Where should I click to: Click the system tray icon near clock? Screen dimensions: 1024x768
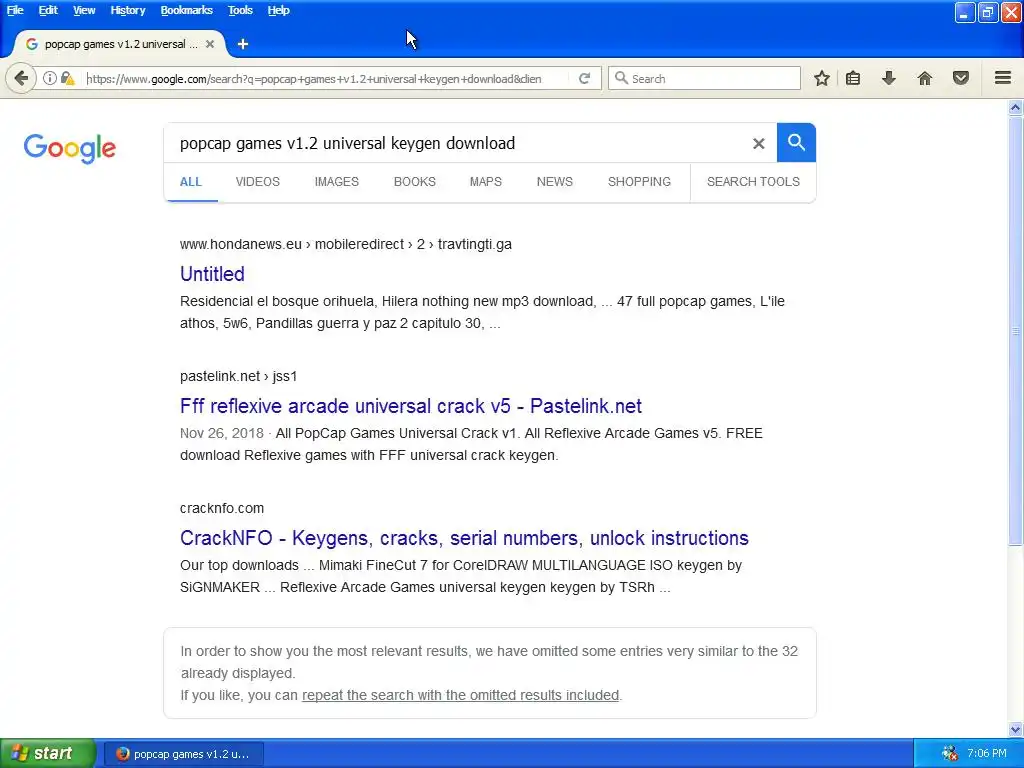(x=950, y=754)
